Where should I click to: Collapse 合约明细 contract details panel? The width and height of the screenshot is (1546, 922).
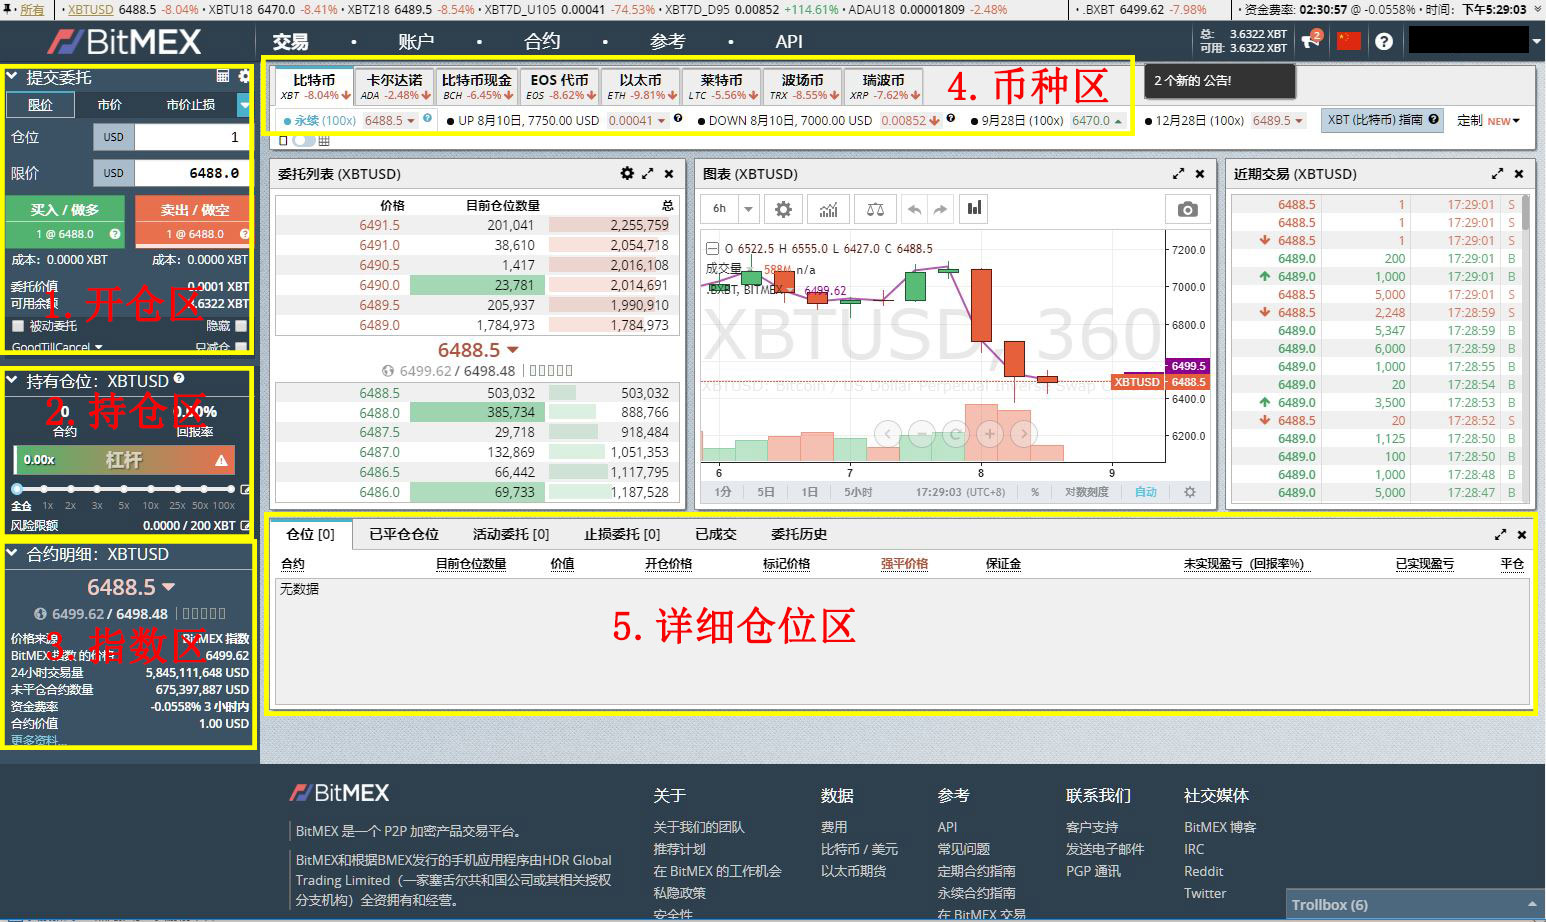pyautogui.click(x=12, y=553)
